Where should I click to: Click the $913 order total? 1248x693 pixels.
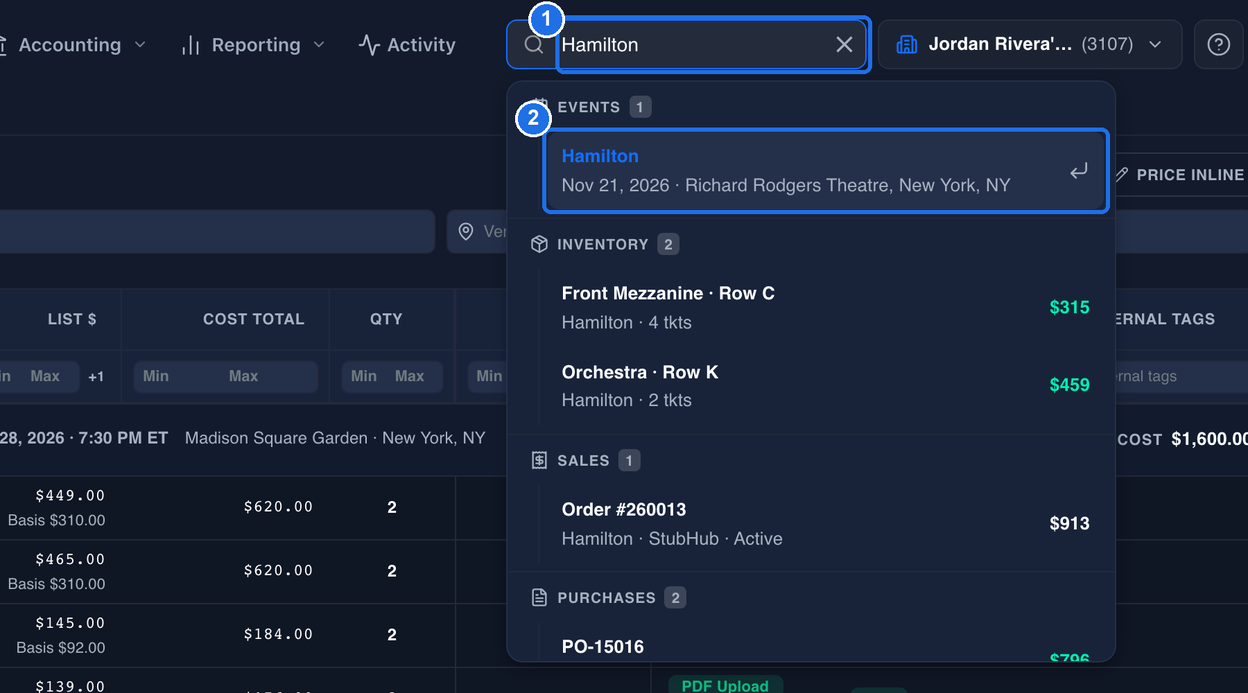tap(1069, 523)
